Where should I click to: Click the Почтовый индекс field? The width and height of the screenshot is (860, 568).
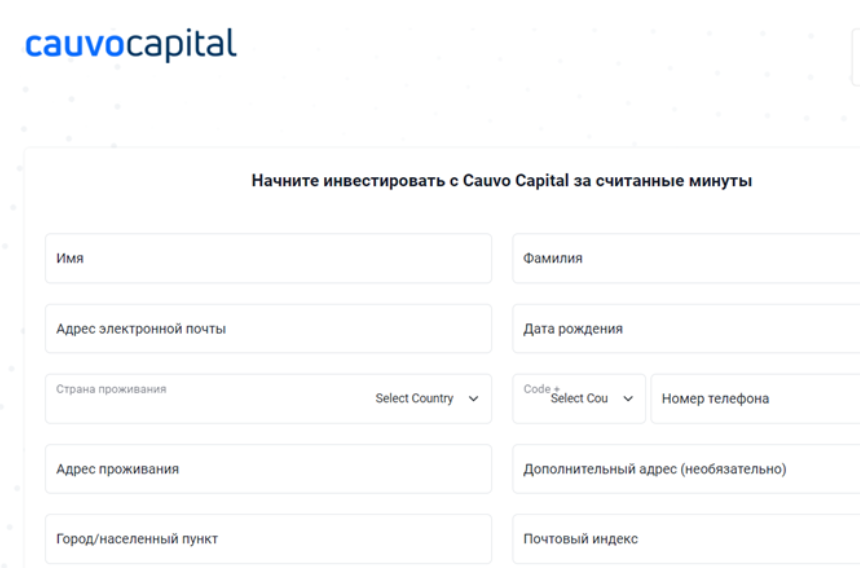coord(686,539)
